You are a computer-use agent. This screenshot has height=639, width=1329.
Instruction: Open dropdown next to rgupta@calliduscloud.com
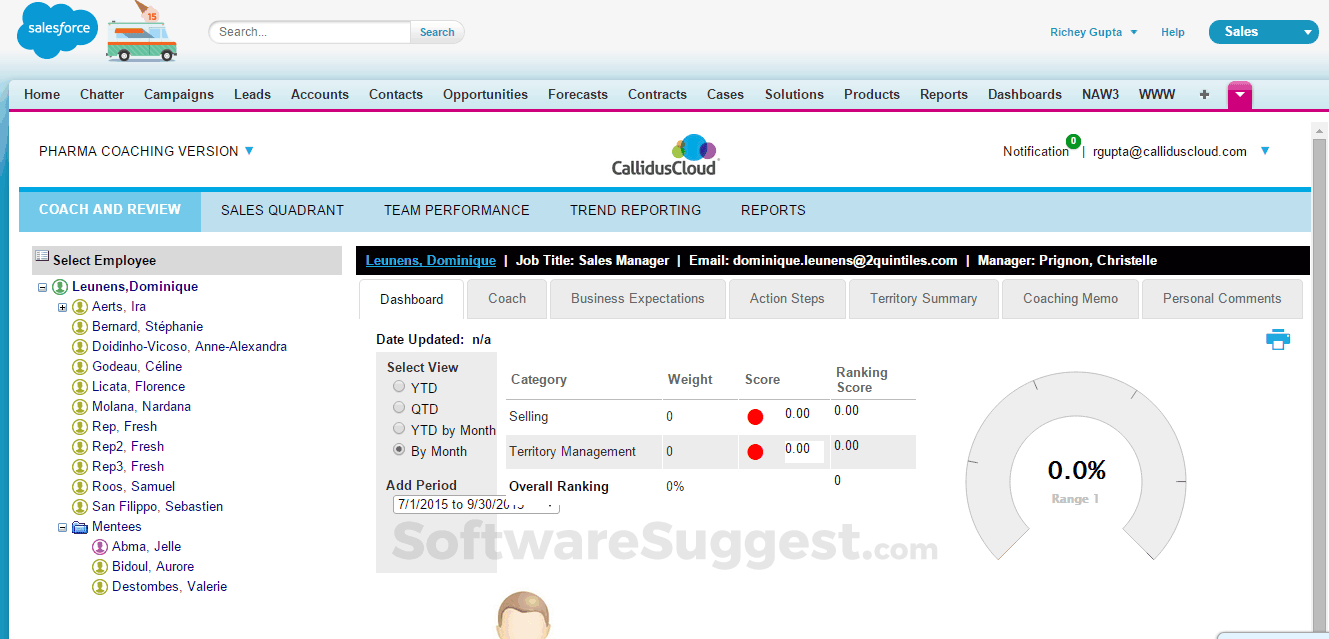1265,151
